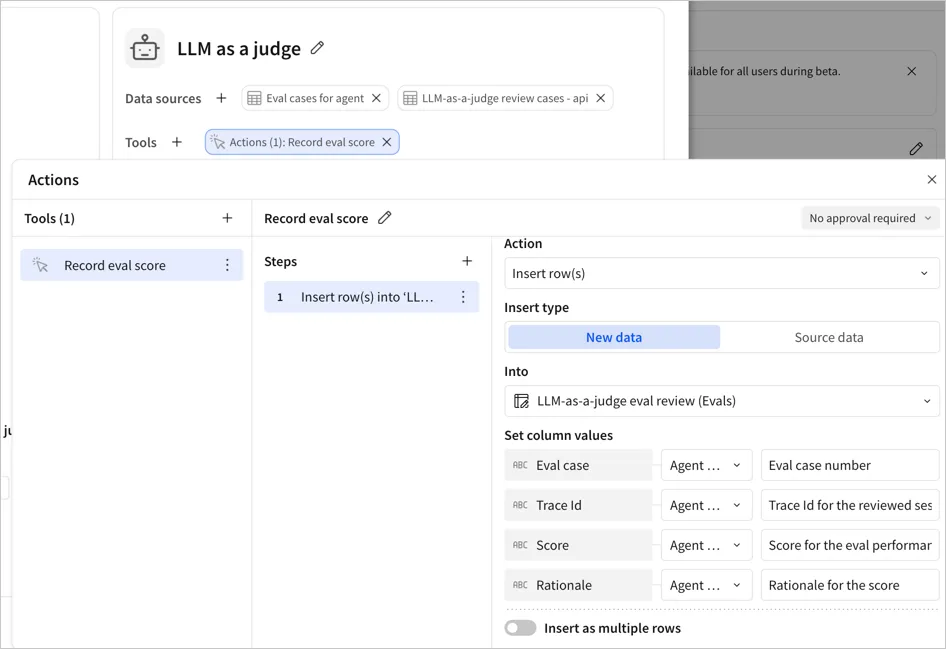This screenshot has height=649, width=946.
Task: Click the 'Trace Id' column field
Action: tap(579, 505)
